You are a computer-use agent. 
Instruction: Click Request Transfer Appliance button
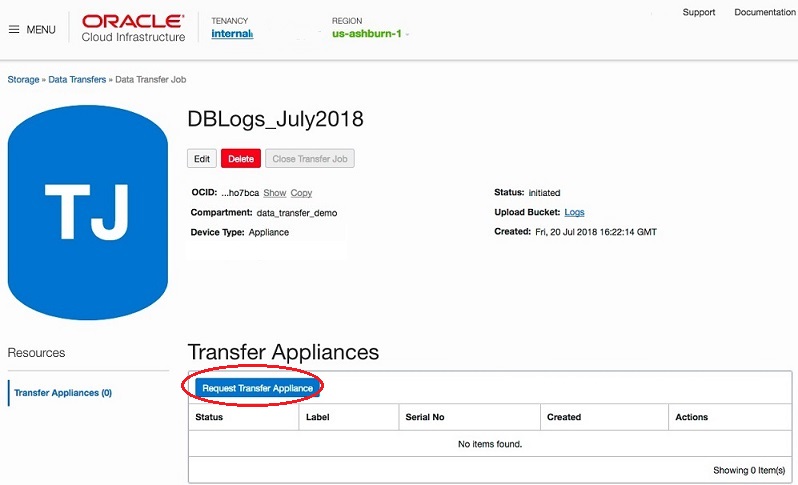pos(258,388)
